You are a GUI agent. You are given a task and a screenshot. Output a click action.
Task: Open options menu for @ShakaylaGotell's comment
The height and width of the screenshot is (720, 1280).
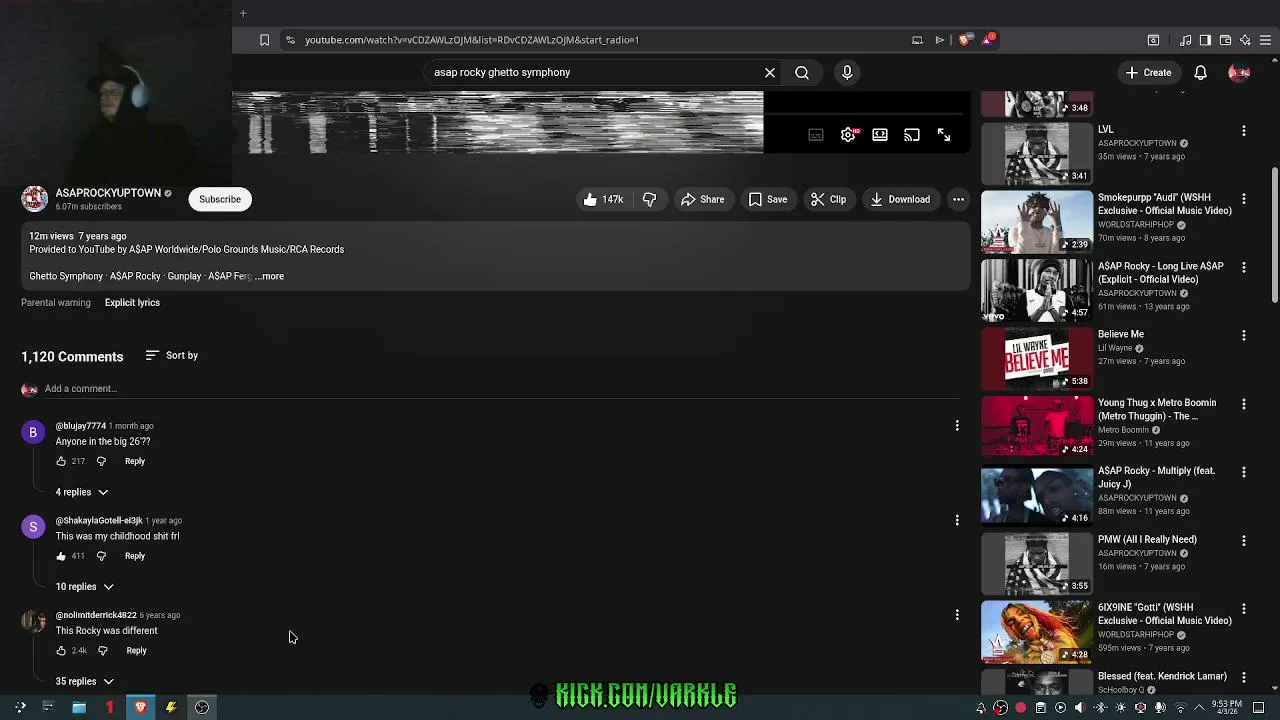[957, 520]
